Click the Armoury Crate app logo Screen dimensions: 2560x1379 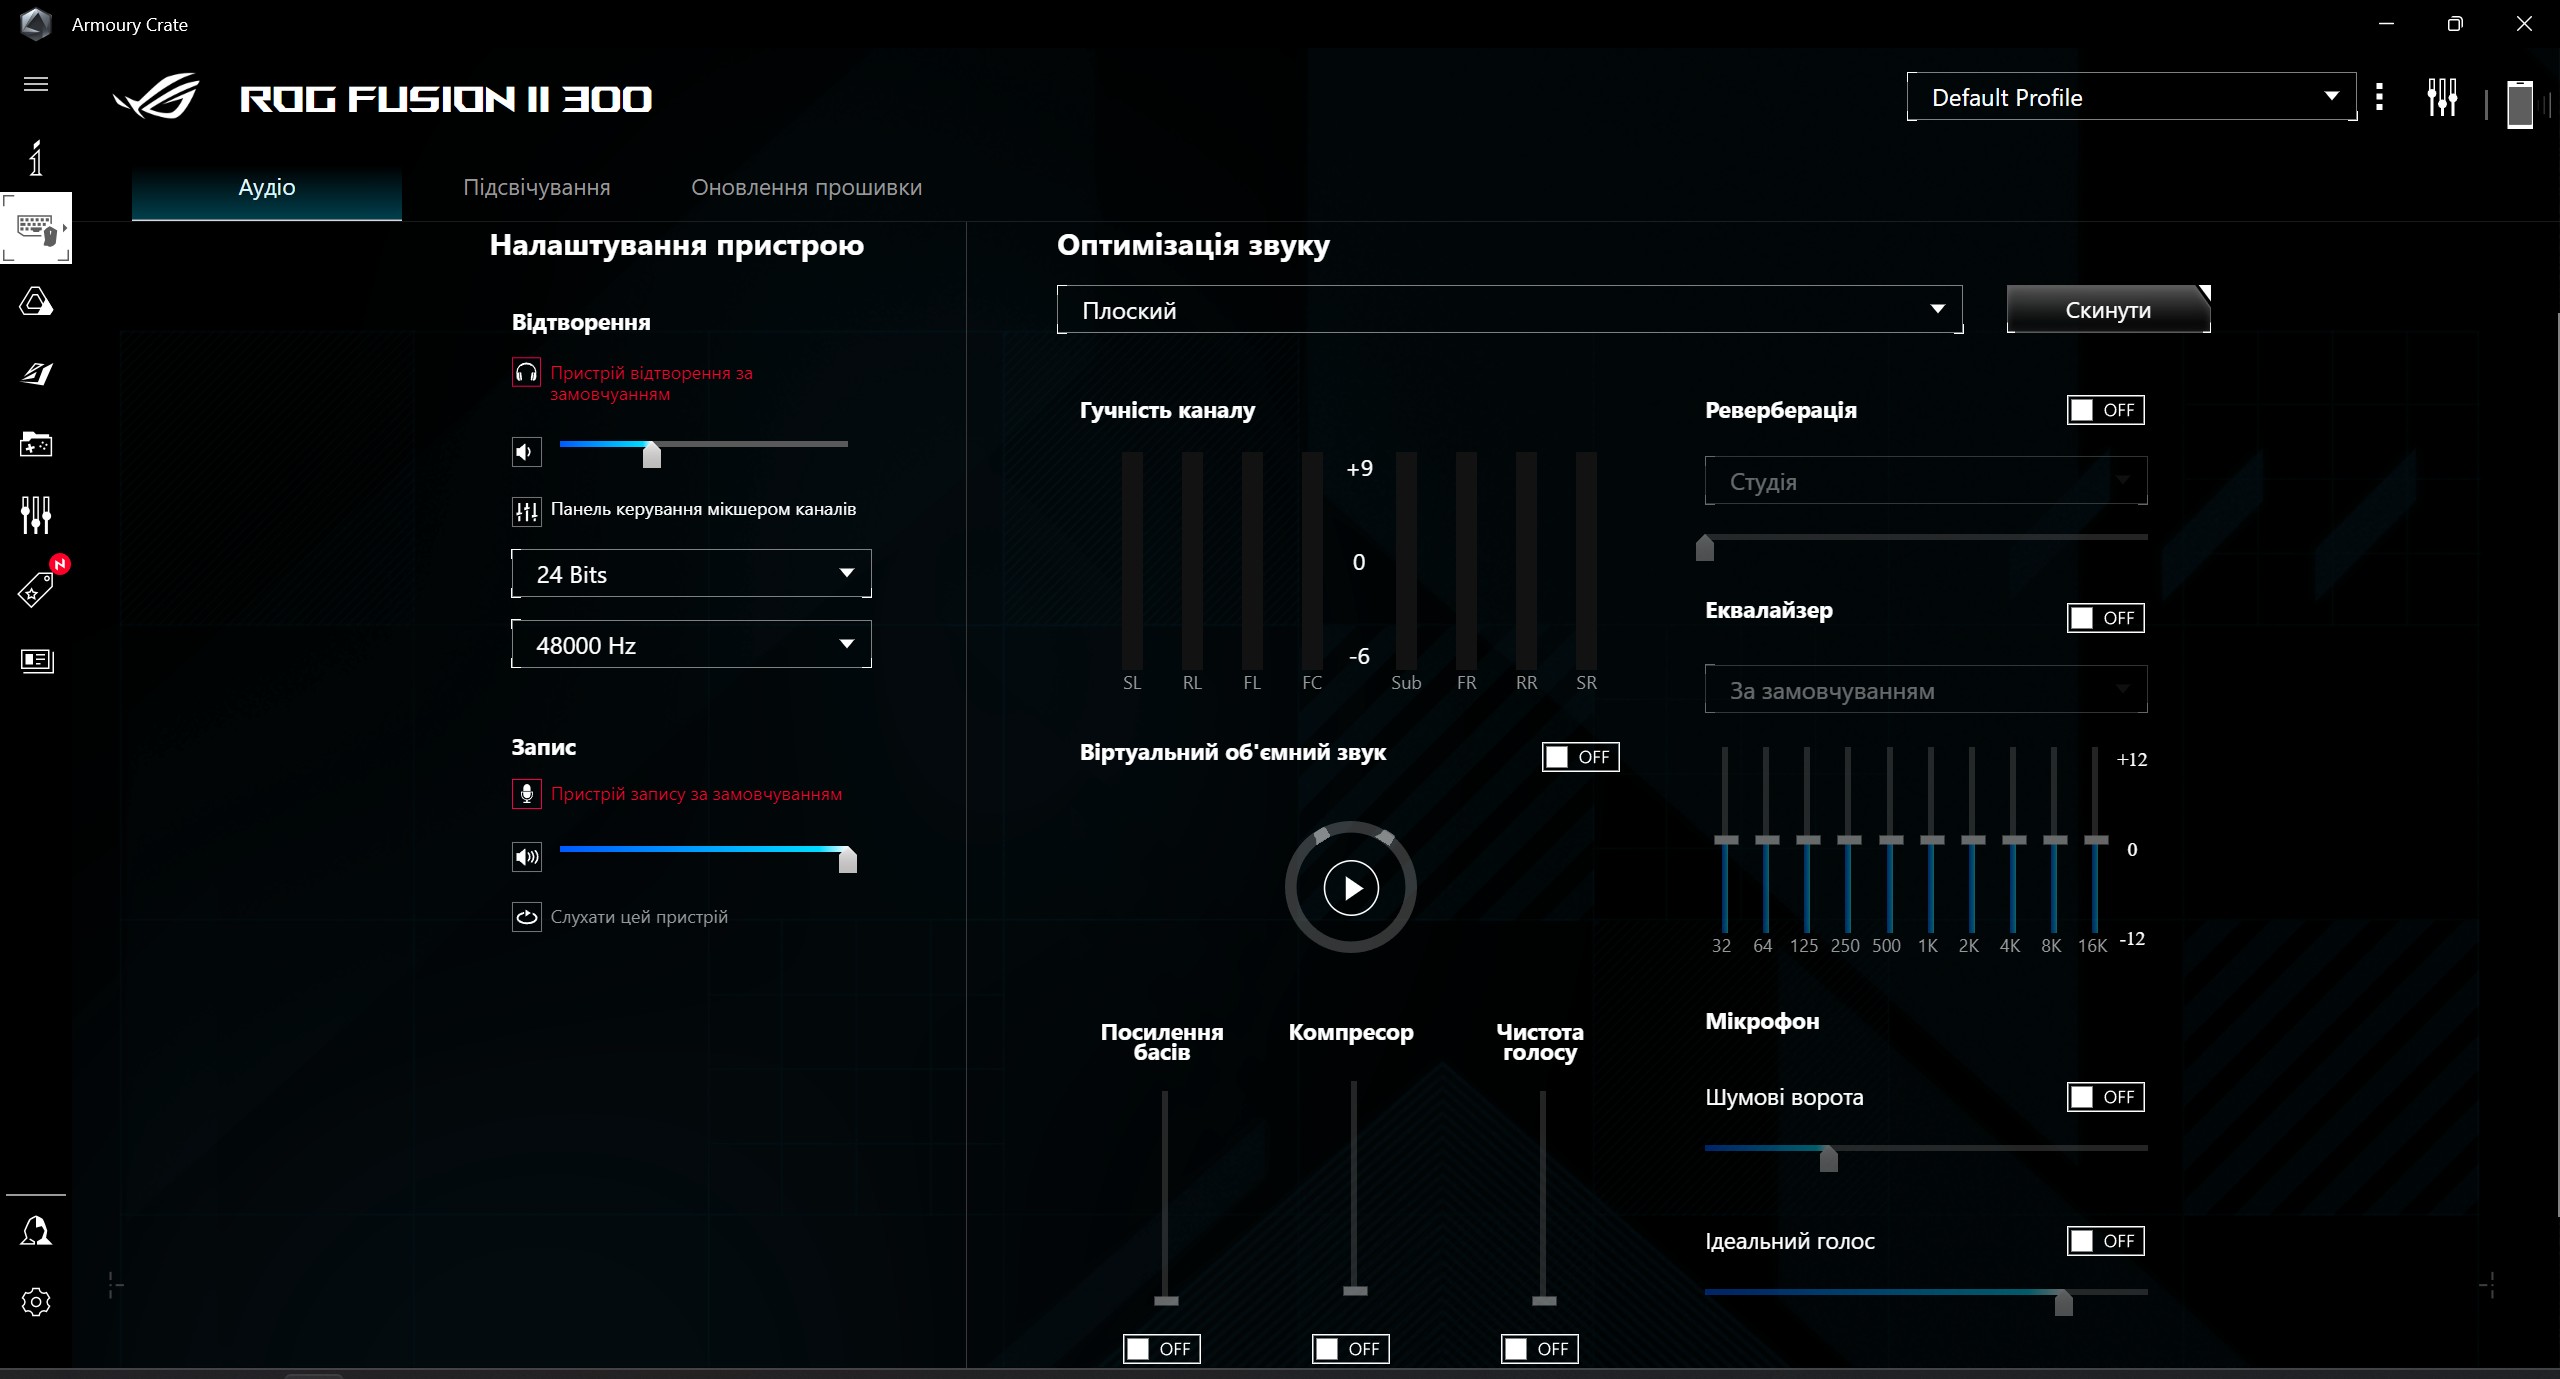(36, 24)
